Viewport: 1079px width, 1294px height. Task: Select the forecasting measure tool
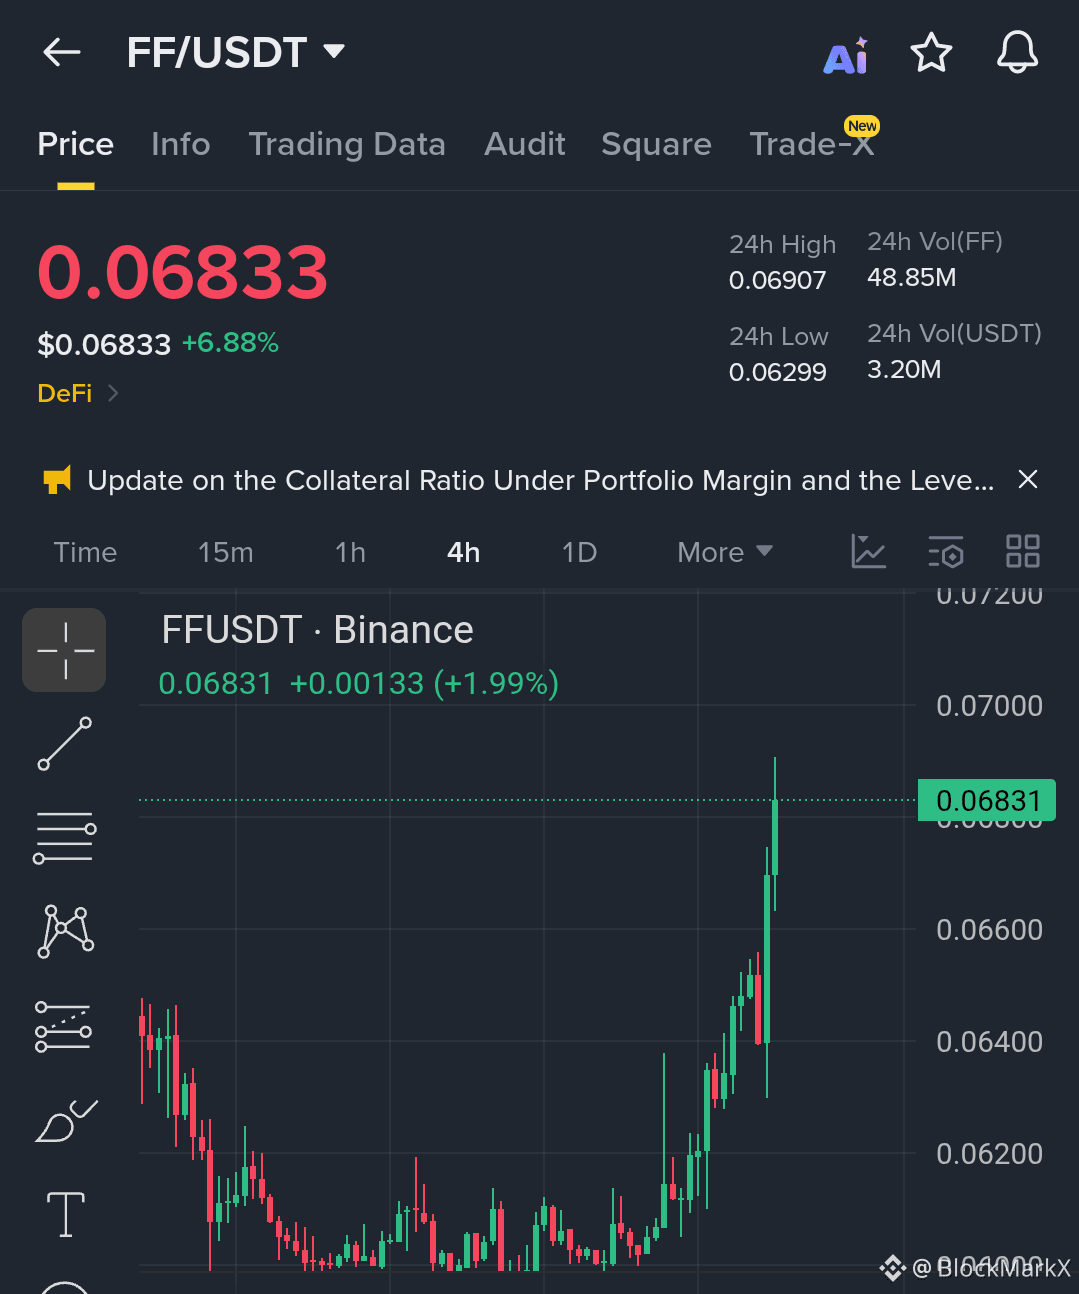(x=63, y=1026)
